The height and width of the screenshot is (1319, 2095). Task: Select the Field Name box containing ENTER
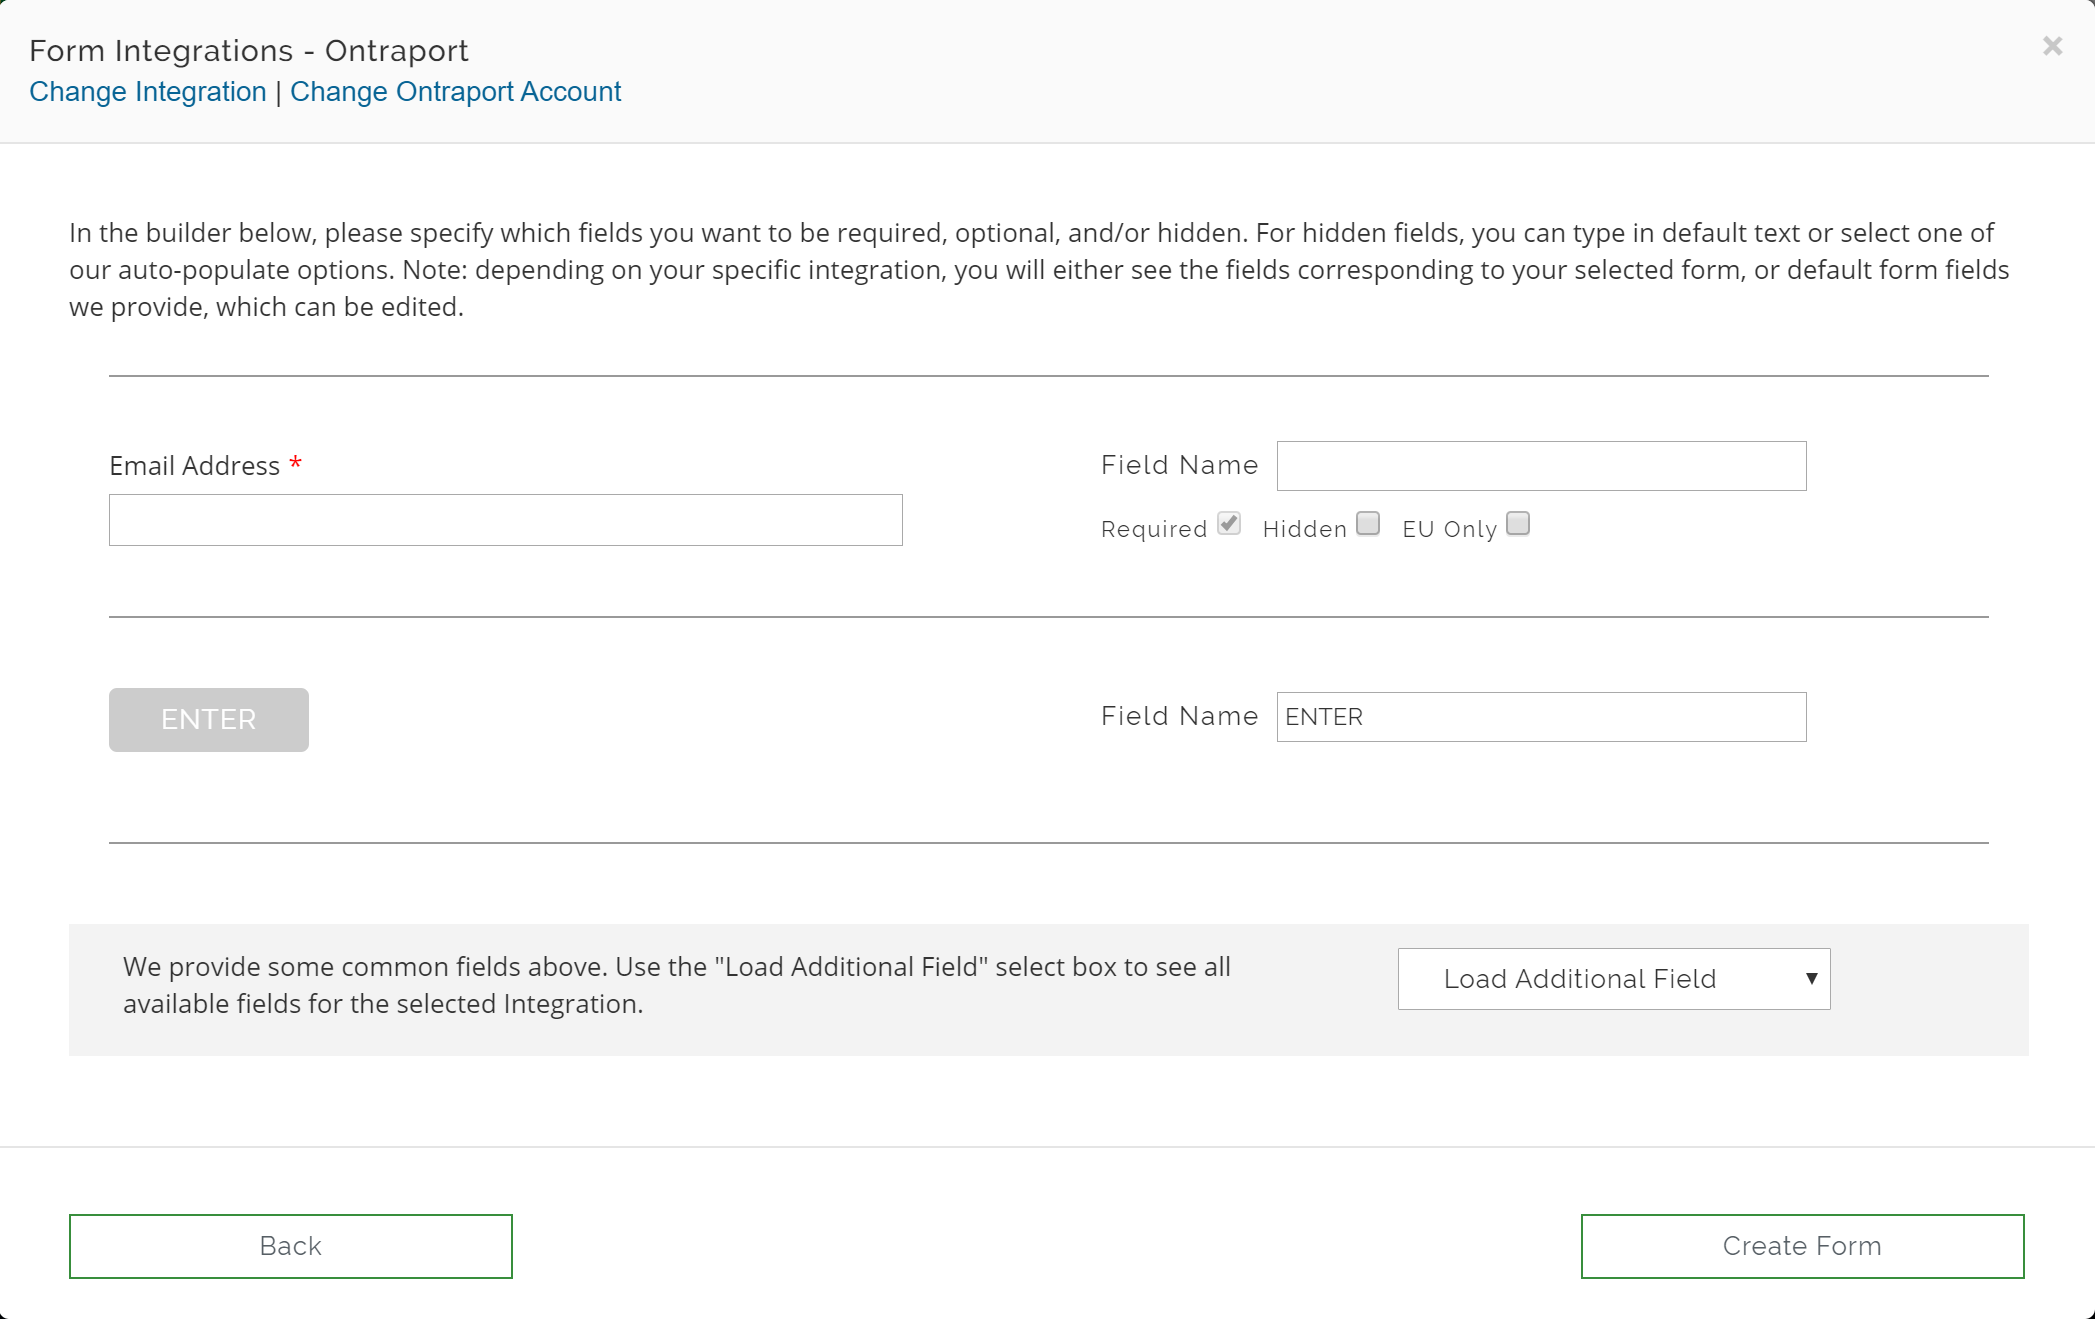(x=1540, y=717)
